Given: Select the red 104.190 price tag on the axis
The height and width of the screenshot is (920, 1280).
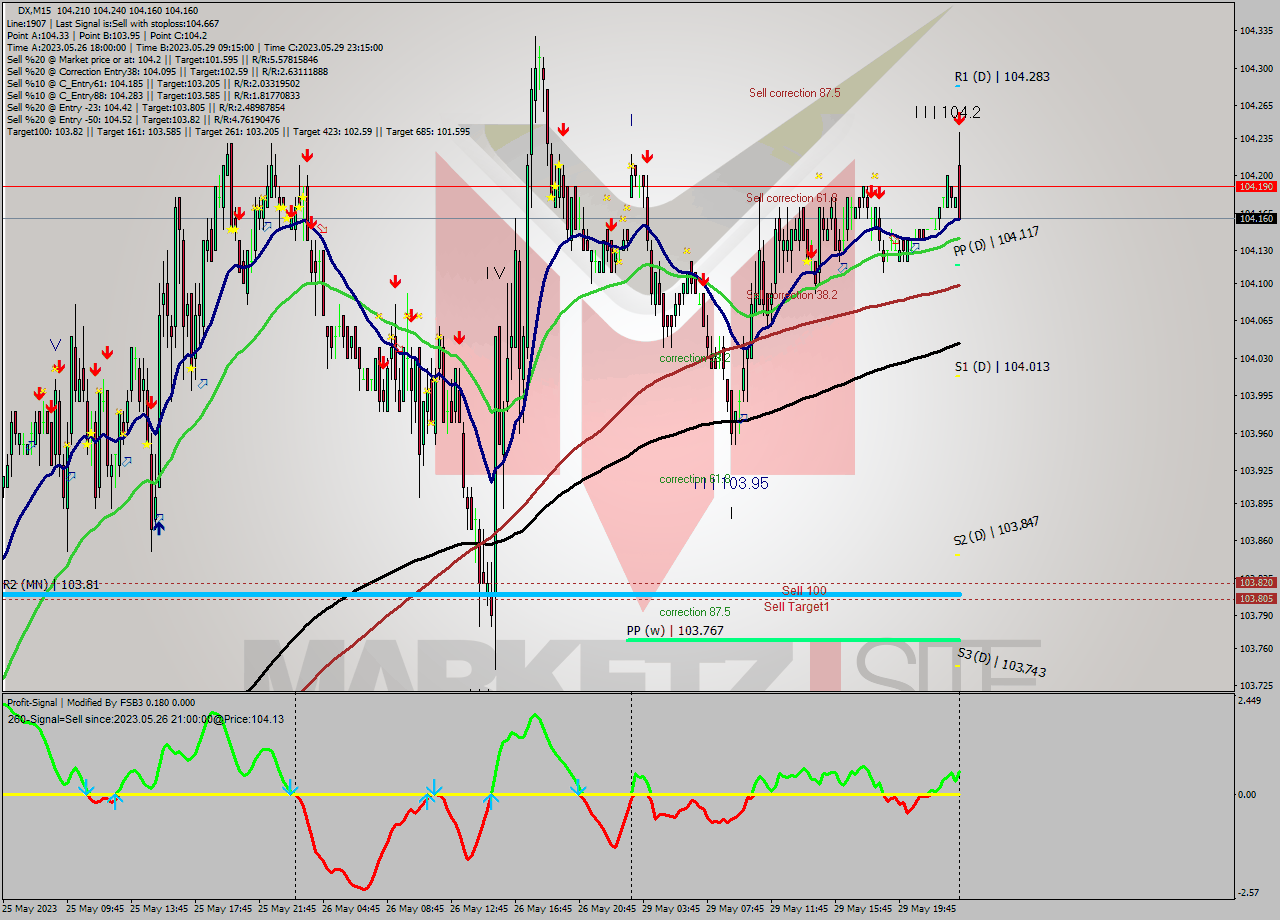Looking at the screenshot, I should tap(1255, 186).
